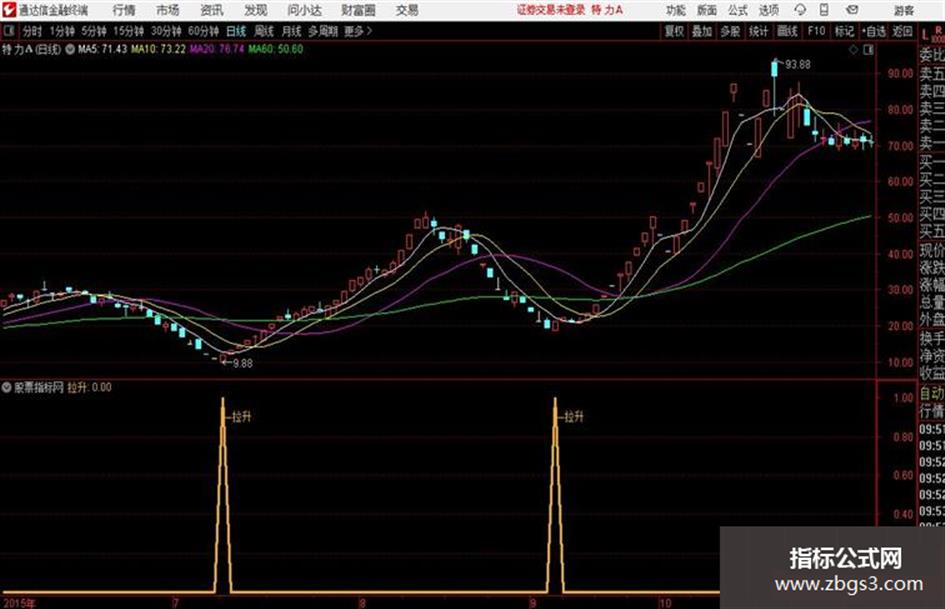Click the first 拉升 spike label
945x609 pixels.
242,417
